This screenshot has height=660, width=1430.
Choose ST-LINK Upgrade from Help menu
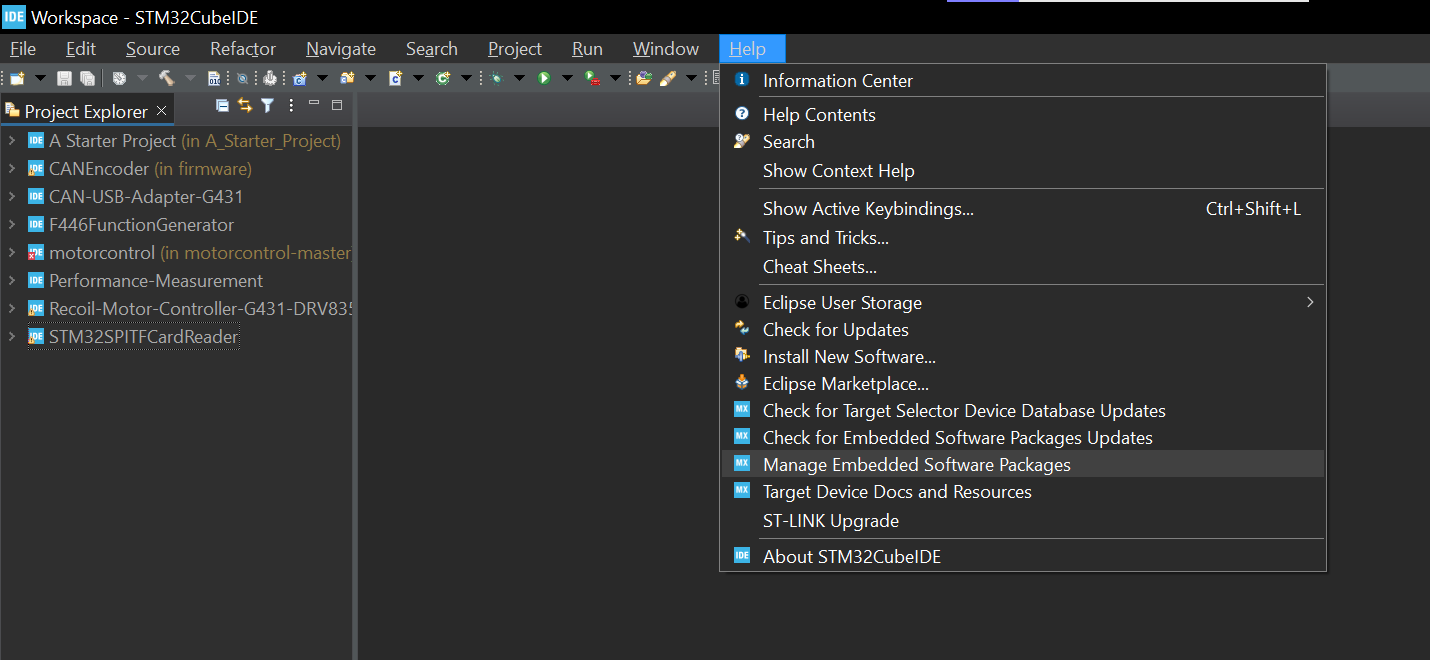click(x=830, y=521)
